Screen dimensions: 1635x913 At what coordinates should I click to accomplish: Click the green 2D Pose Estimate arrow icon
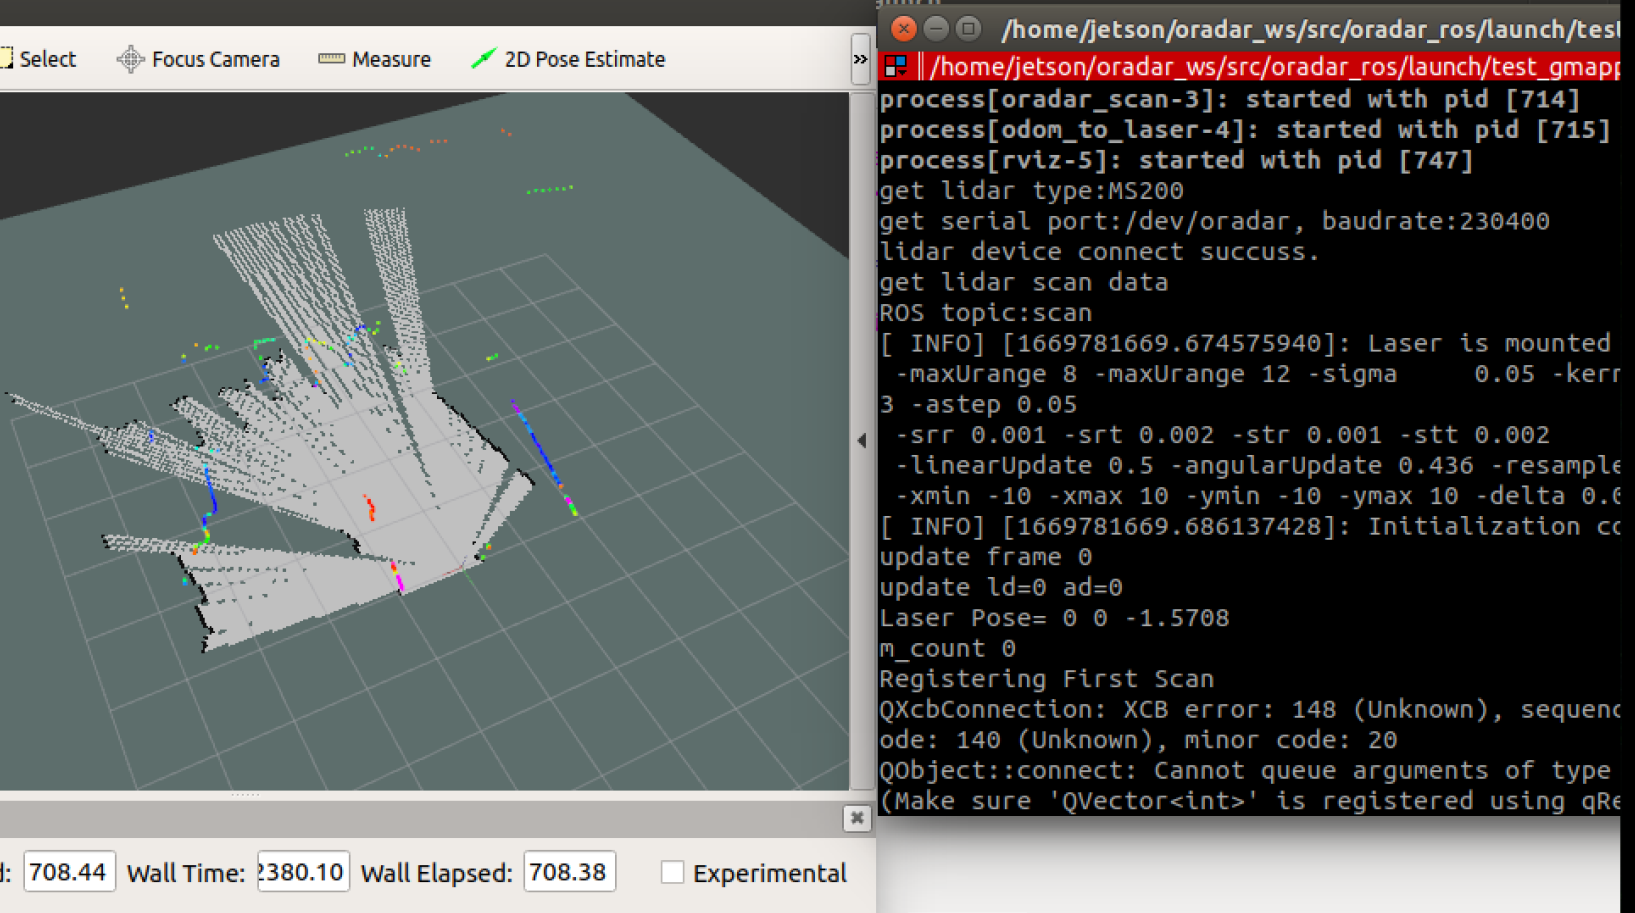[483, 59]
